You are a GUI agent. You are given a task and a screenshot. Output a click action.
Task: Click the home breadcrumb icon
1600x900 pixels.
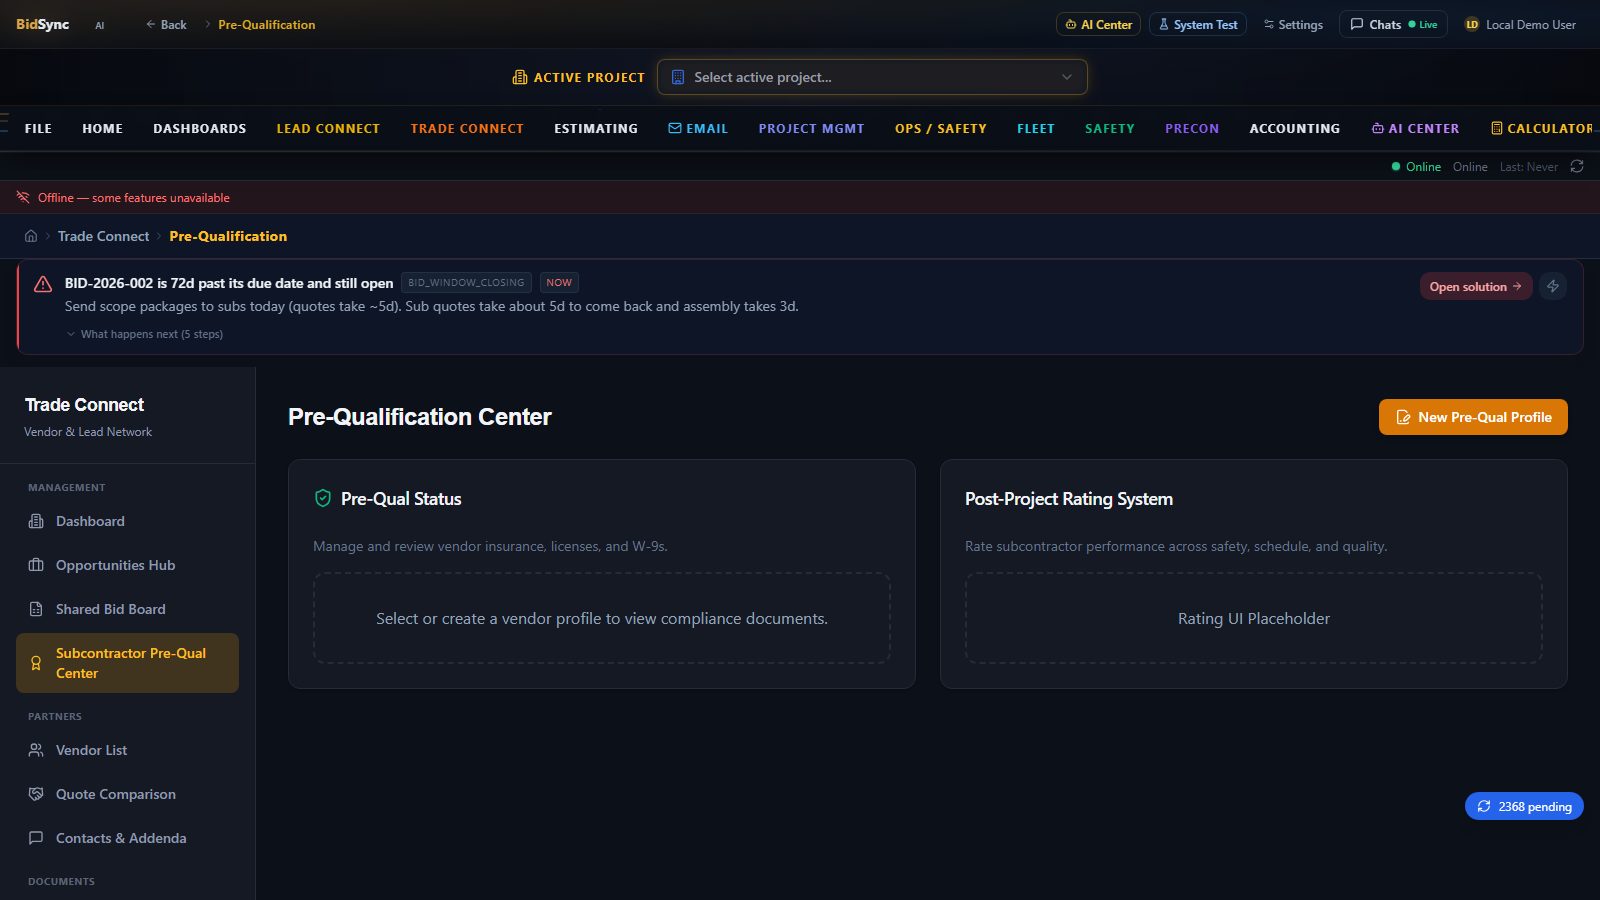click(31, 236)
